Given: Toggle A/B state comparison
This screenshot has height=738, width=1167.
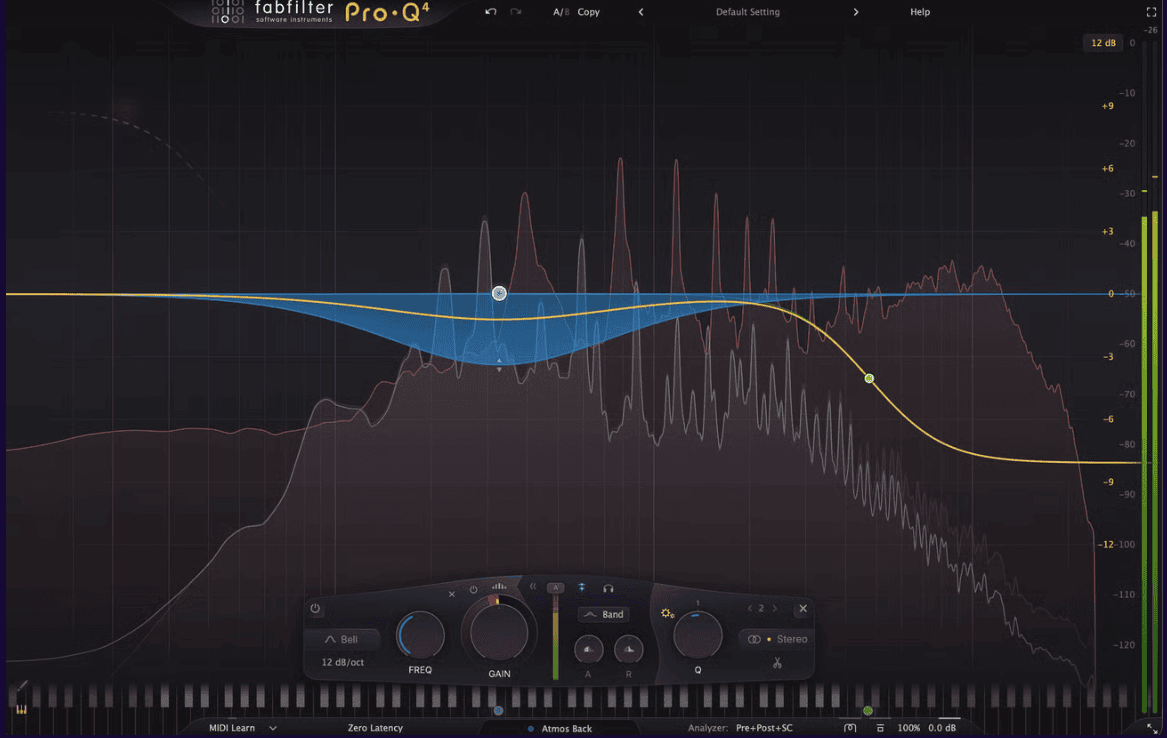Looking at the screenshot, I should tap(560, 12).
